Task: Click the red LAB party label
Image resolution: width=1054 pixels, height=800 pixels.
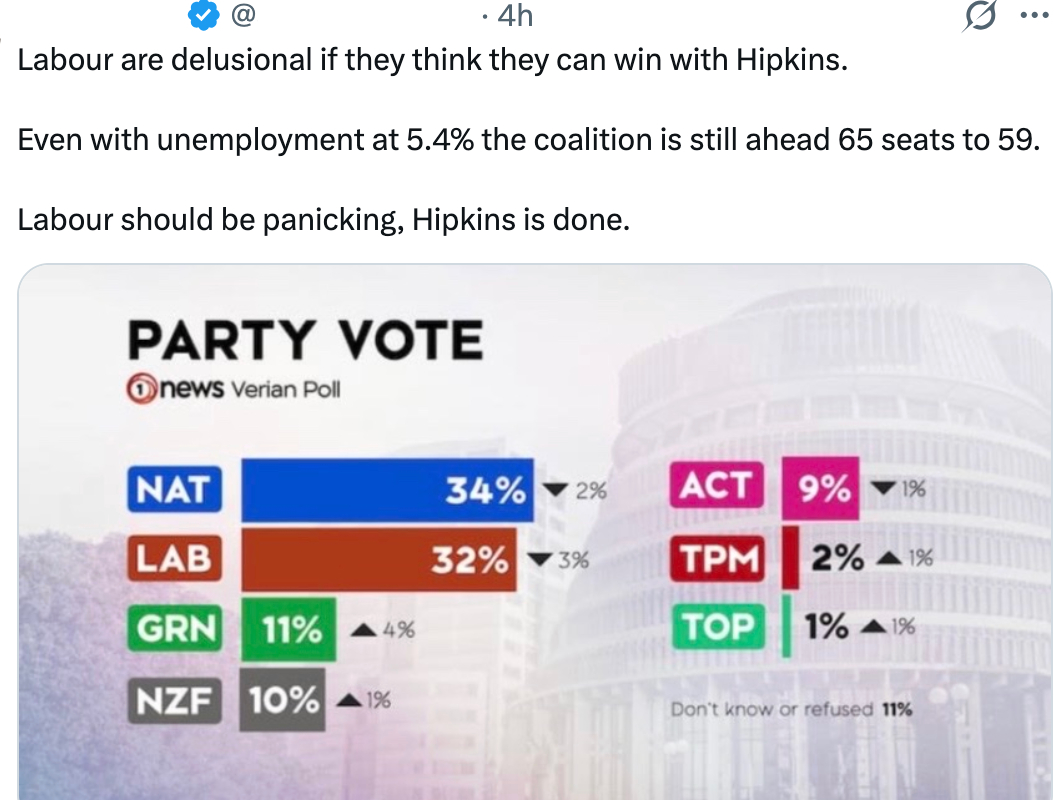Action: 172,559
